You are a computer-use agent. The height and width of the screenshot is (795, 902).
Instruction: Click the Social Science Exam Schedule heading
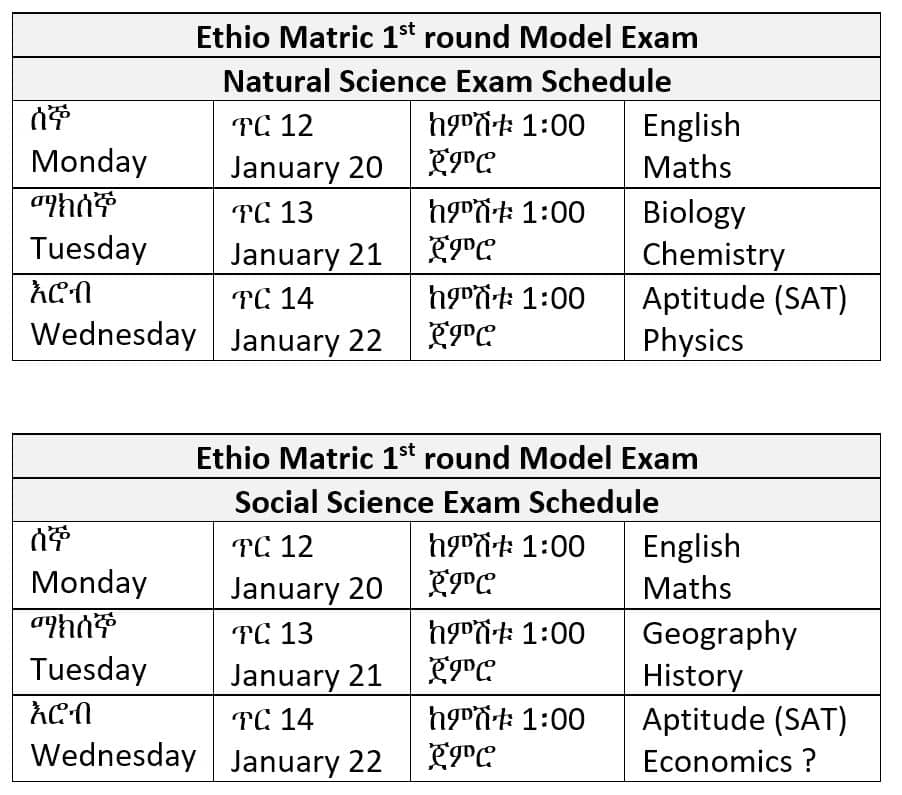(x=446, y=501)
